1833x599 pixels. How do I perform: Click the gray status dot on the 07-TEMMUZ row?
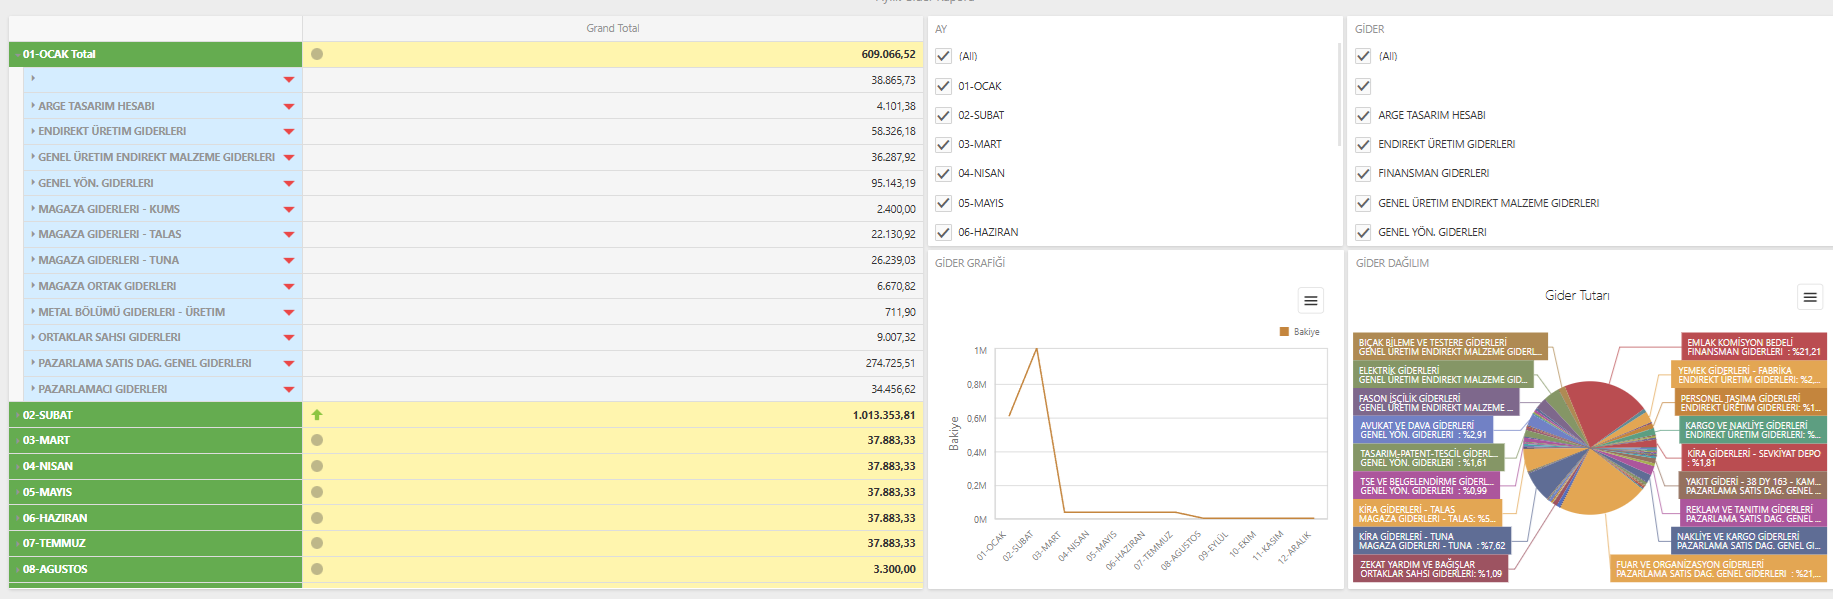tap(317, 543)
